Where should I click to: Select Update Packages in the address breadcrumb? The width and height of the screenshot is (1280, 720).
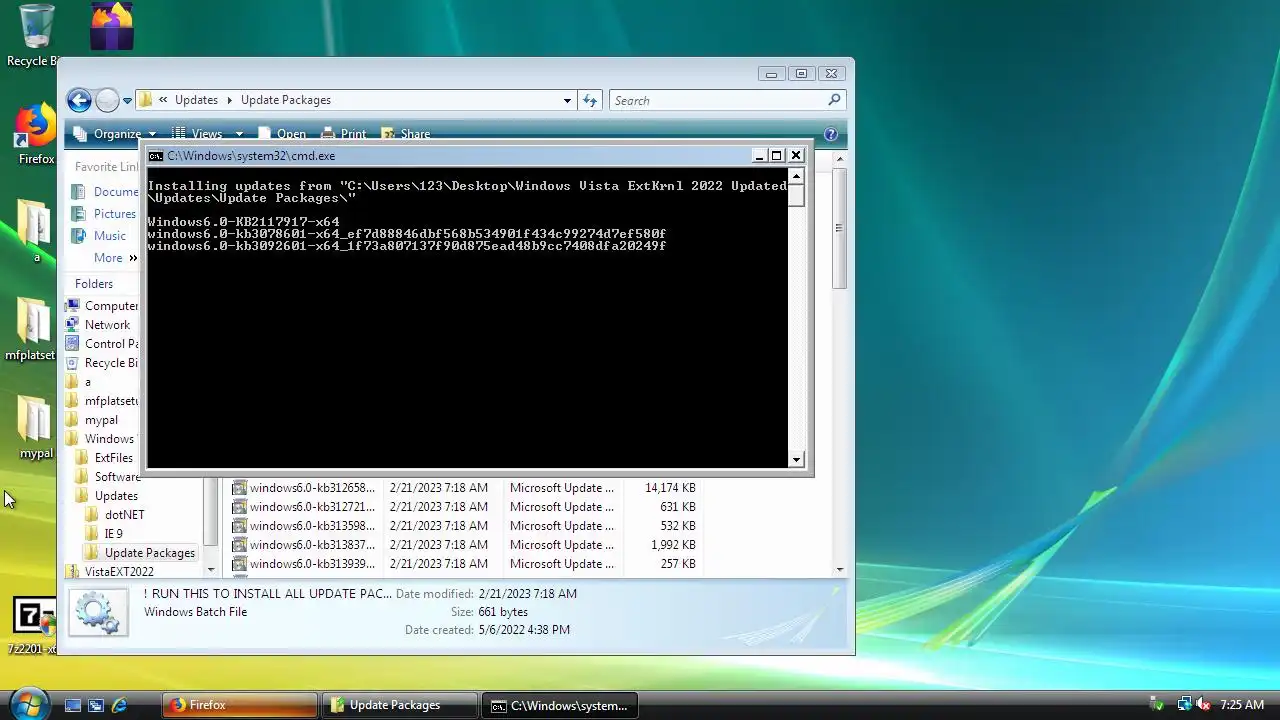[286, 100]
